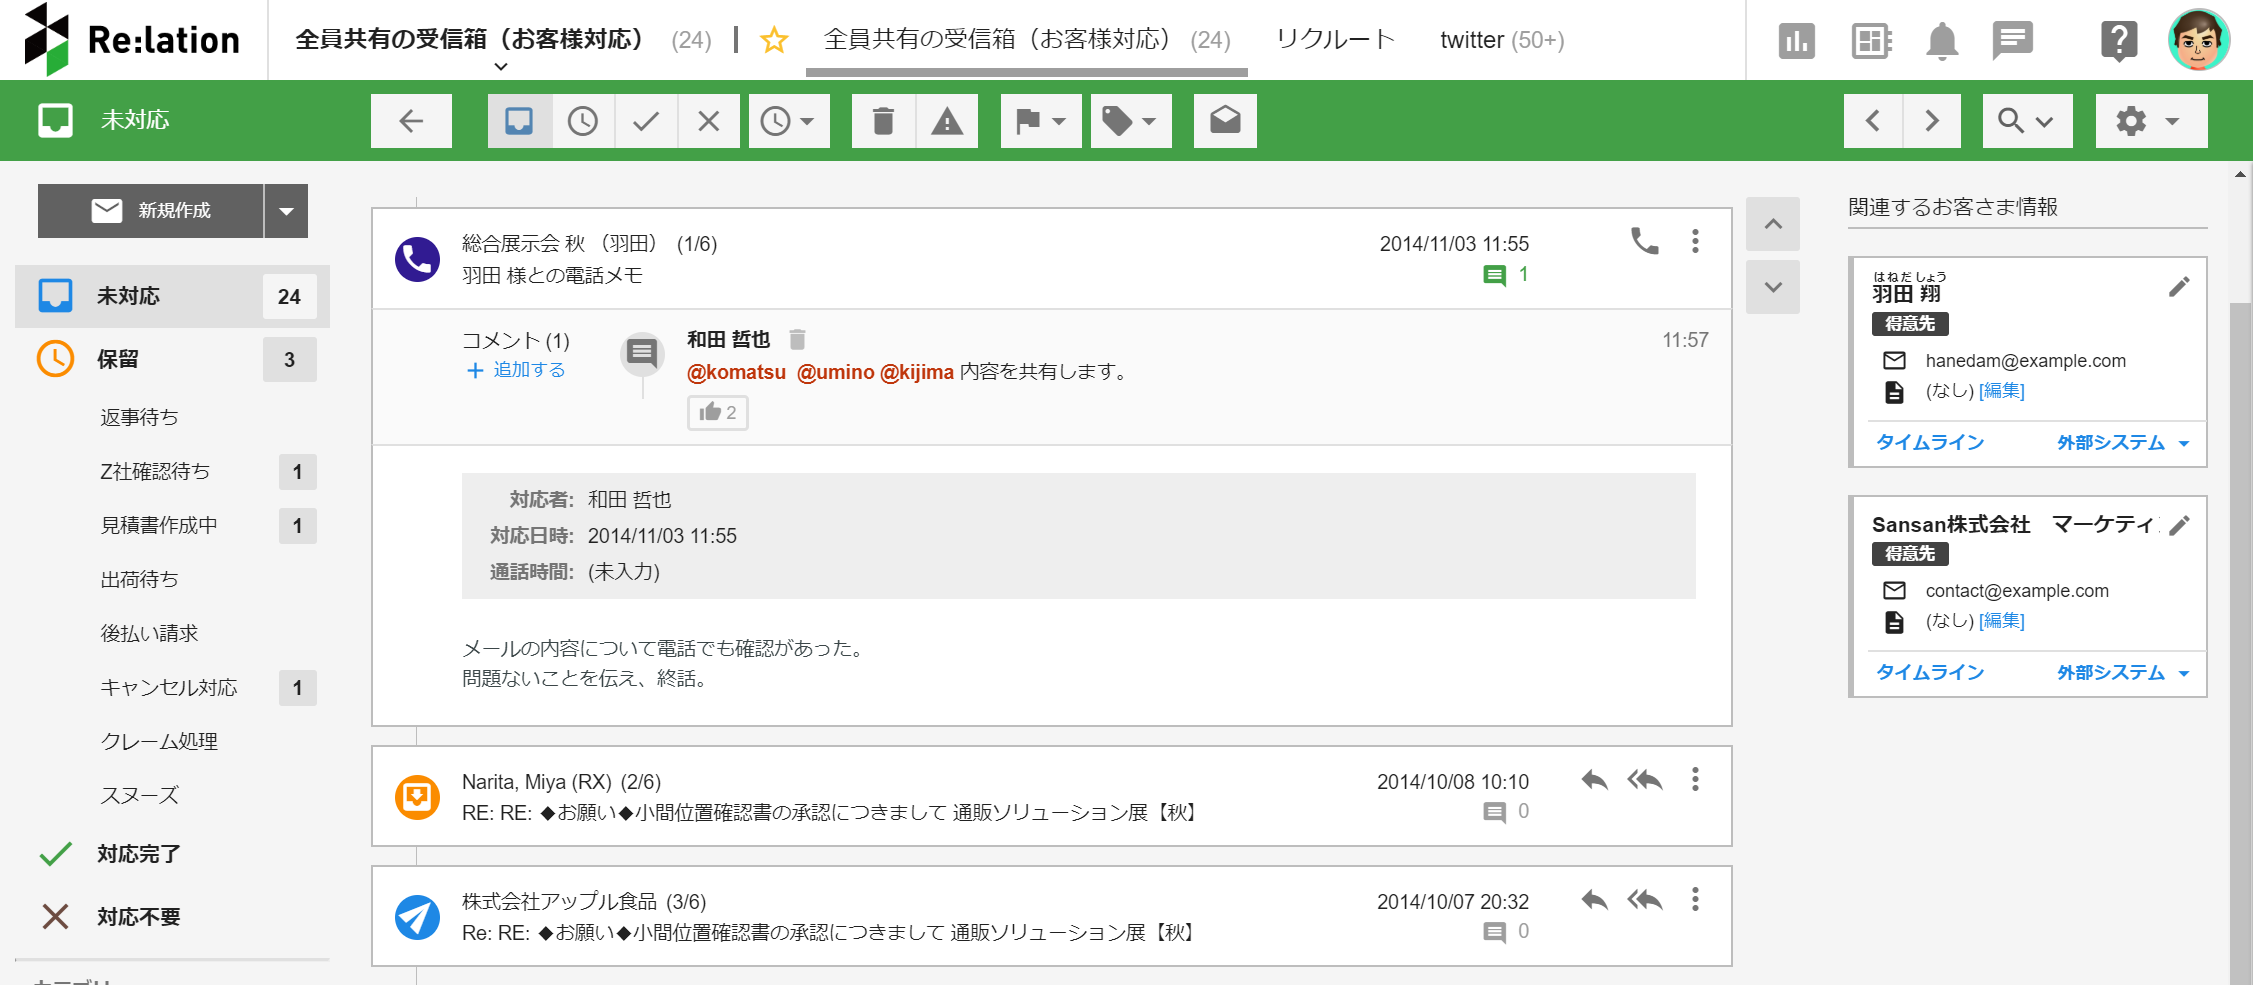Expand the 新規作成 dropdown arrow
This screenshot has width=2253, height=985.
(x=286, y=211)
